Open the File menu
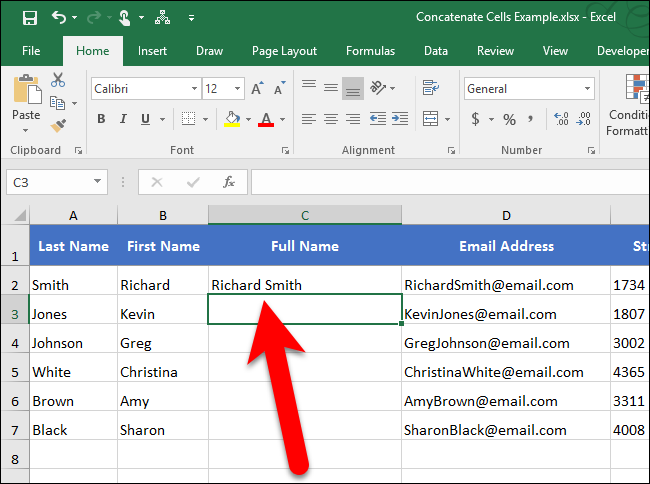The image size is (650, 484). point(31,51)
